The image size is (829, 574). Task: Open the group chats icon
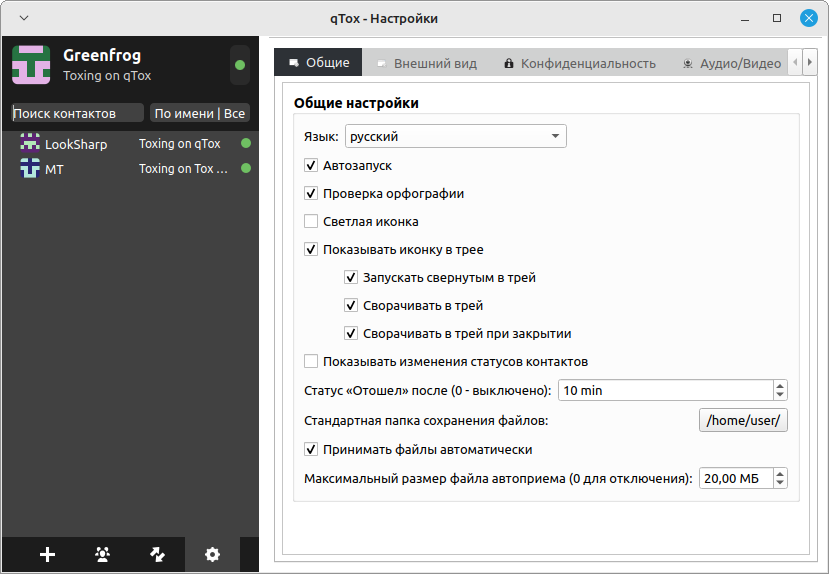tap(103, 554)
